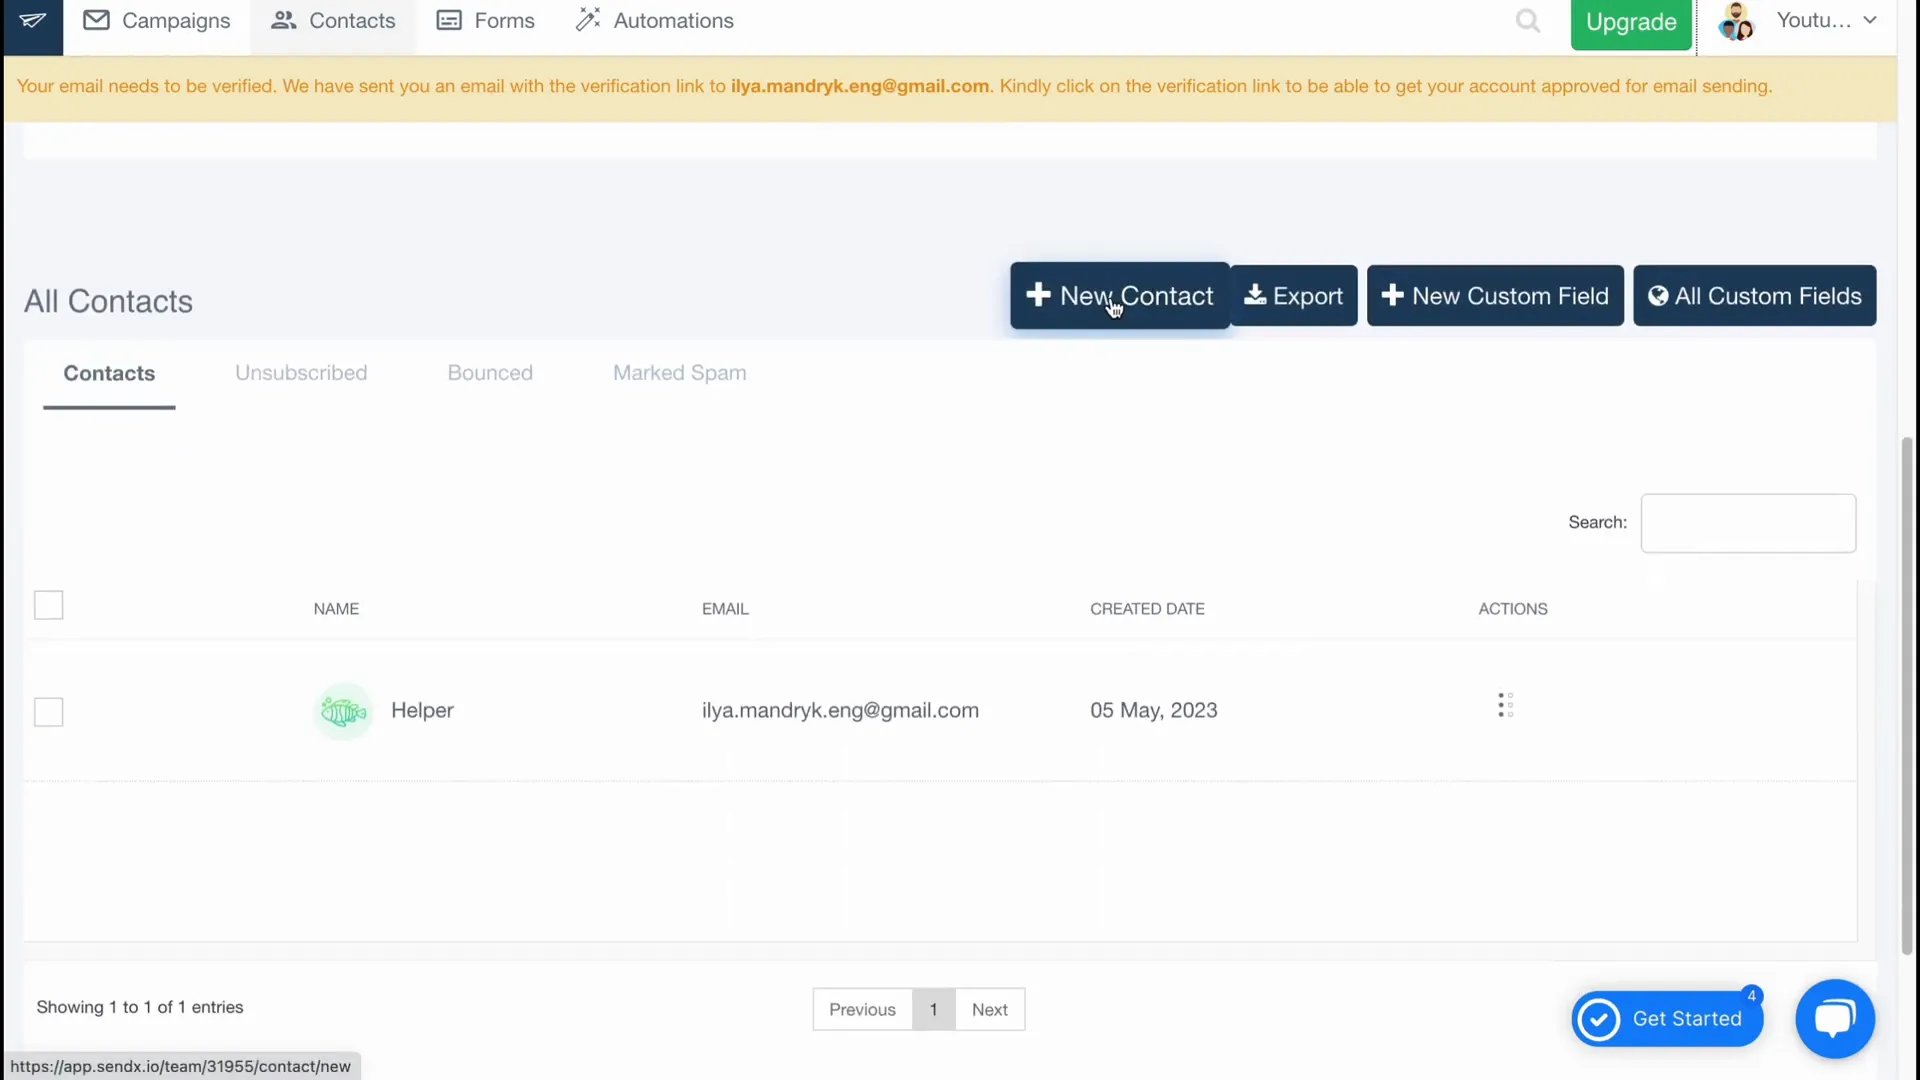
Task: Click the Next pagination button
Action: [x=989, y=1009]
